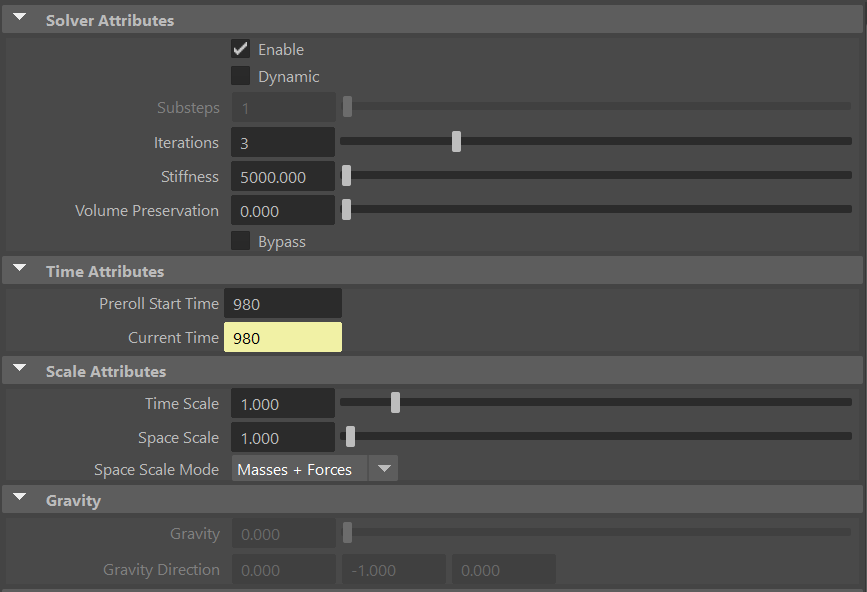The height and width of the screenshot is (592, 867).
Task: Click the Volume Preservation slider handle
Action: [348, 210]
